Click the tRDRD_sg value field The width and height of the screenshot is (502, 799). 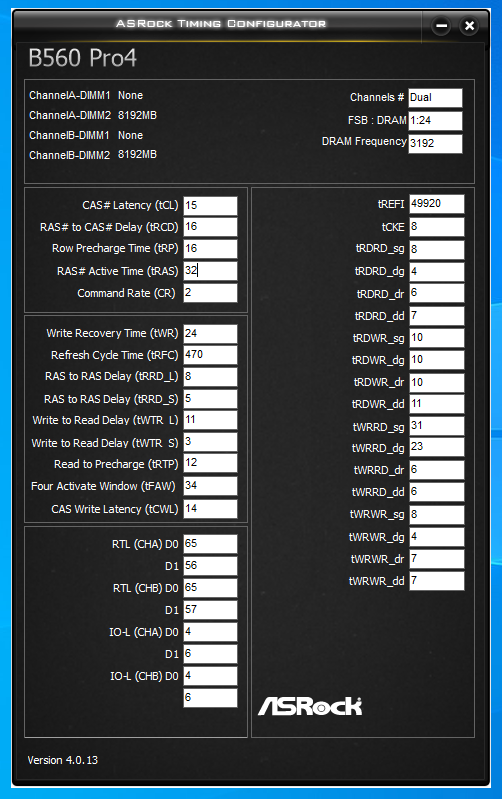[437, 249]
